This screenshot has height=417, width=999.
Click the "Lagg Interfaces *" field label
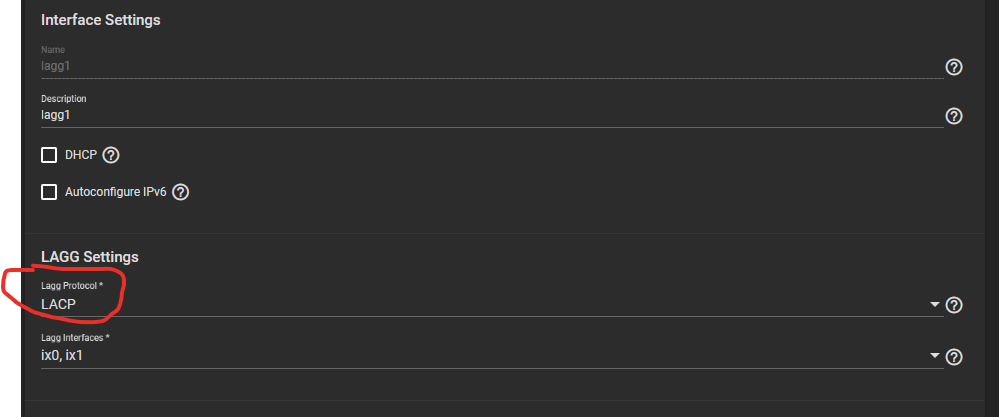pos(75,338)
